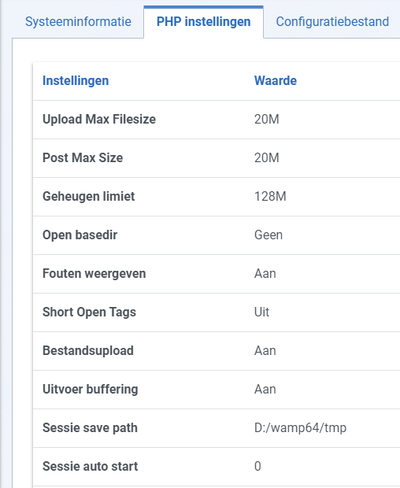The height and width of the screenshot is (488, 400).
Task: Select the PHP instellingen tab
Action: pos(204,22)
